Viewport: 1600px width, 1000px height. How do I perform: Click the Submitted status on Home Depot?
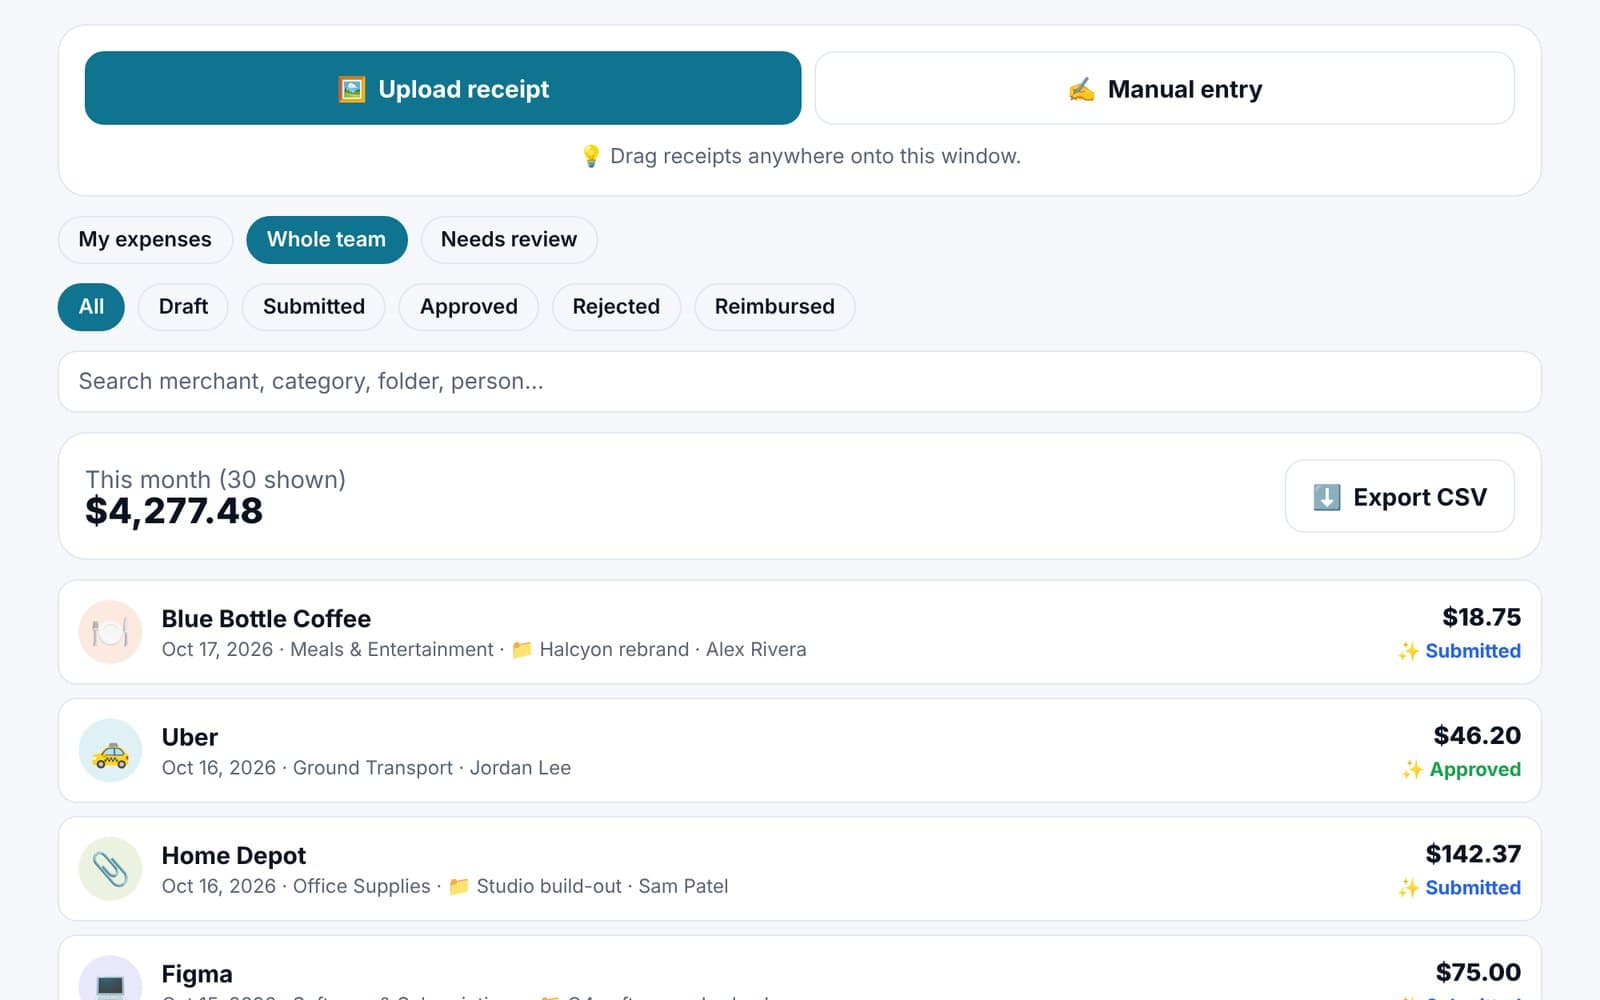[1473, 888]
